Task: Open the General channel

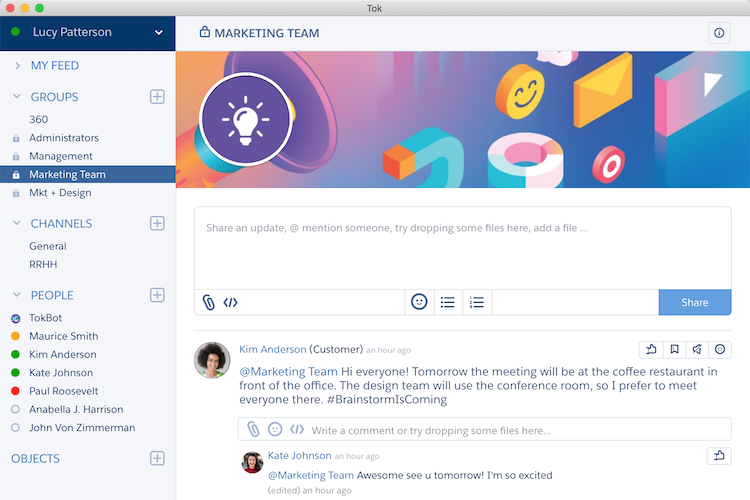Action: [48, 246]
